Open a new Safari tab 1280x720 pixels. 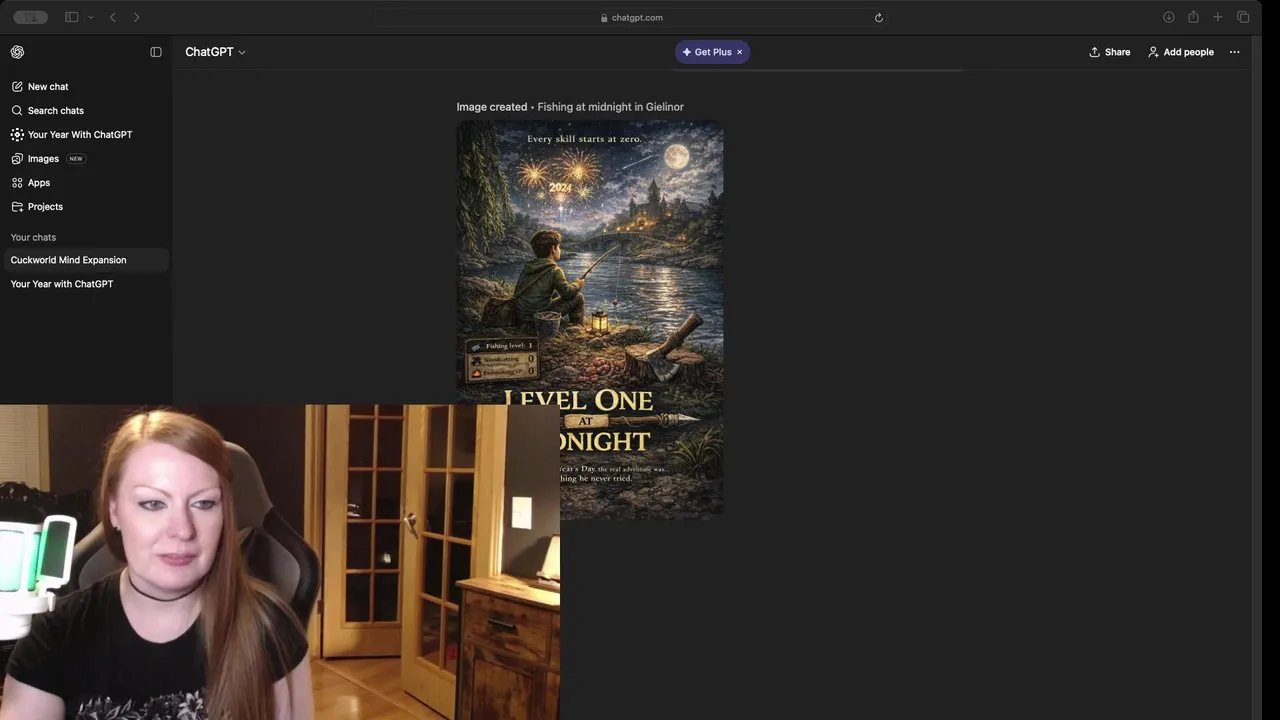[1218, 17]
